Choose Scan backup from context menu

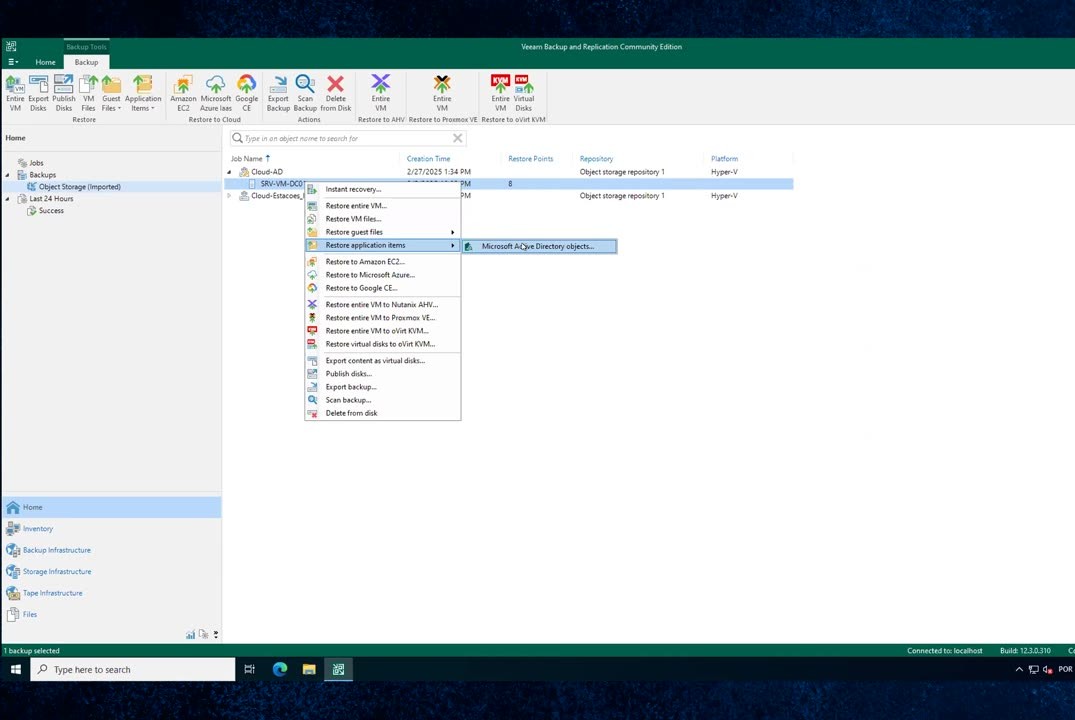383,400
